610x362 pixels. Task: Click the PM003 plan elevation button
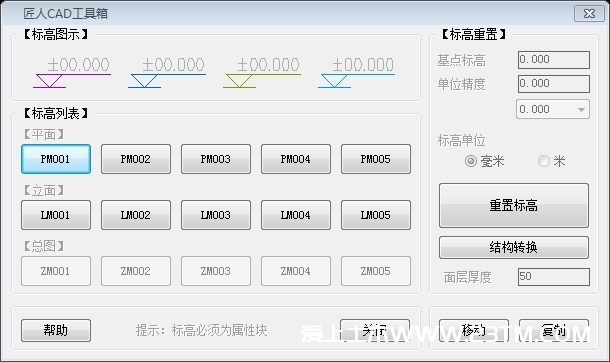point(216,159)
